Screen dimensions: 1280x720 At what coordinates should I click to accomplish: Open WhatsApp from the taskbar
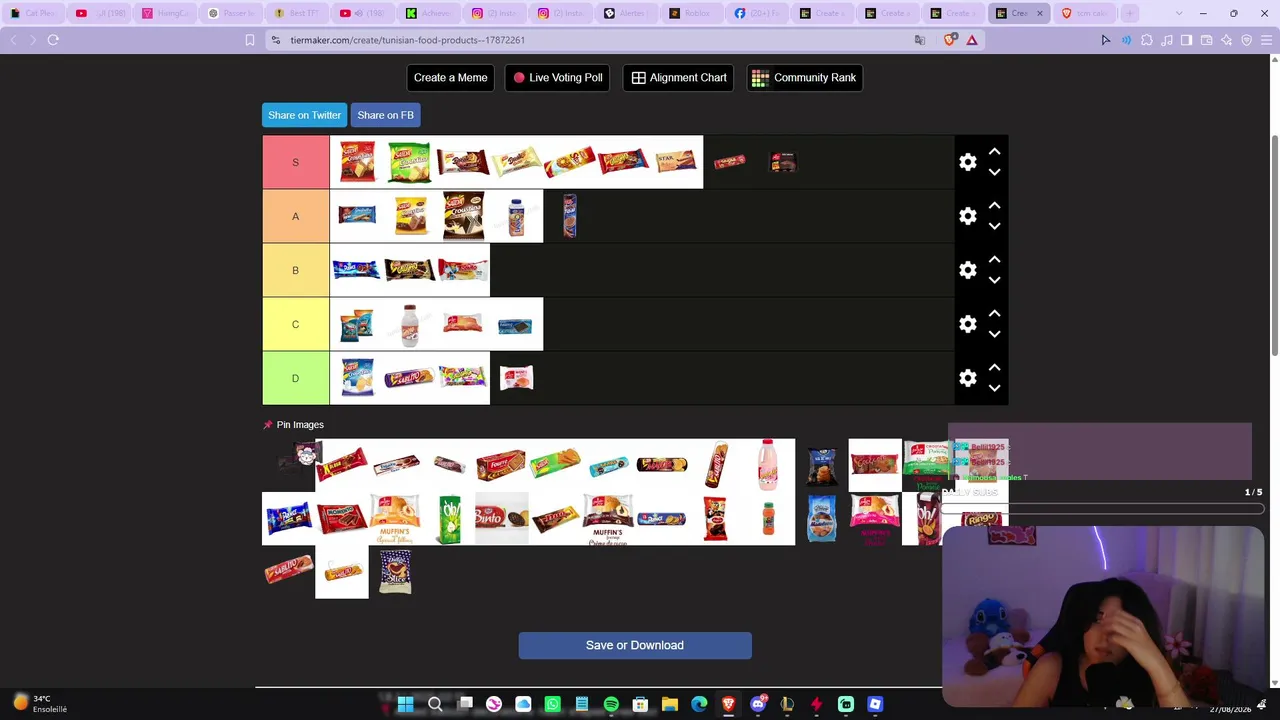click(x=552, y=704)
